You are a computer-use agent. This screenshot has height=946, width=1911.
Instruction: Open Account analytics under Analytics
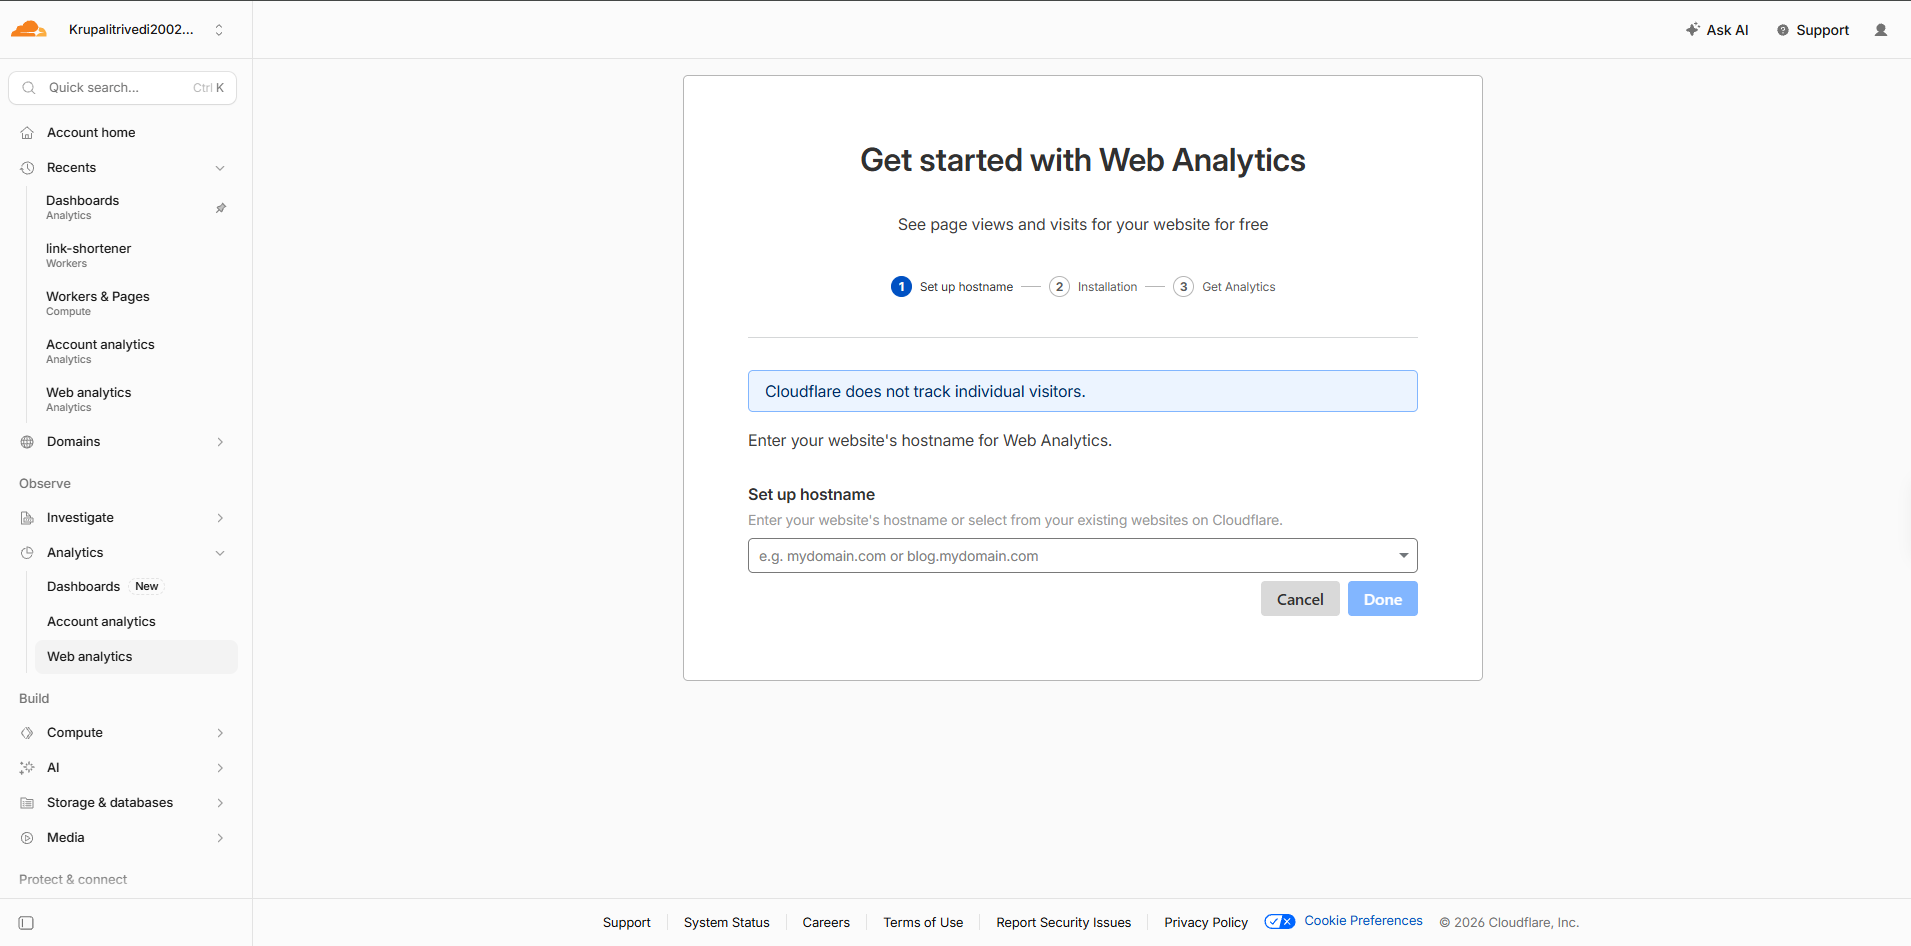click(136, 622)
